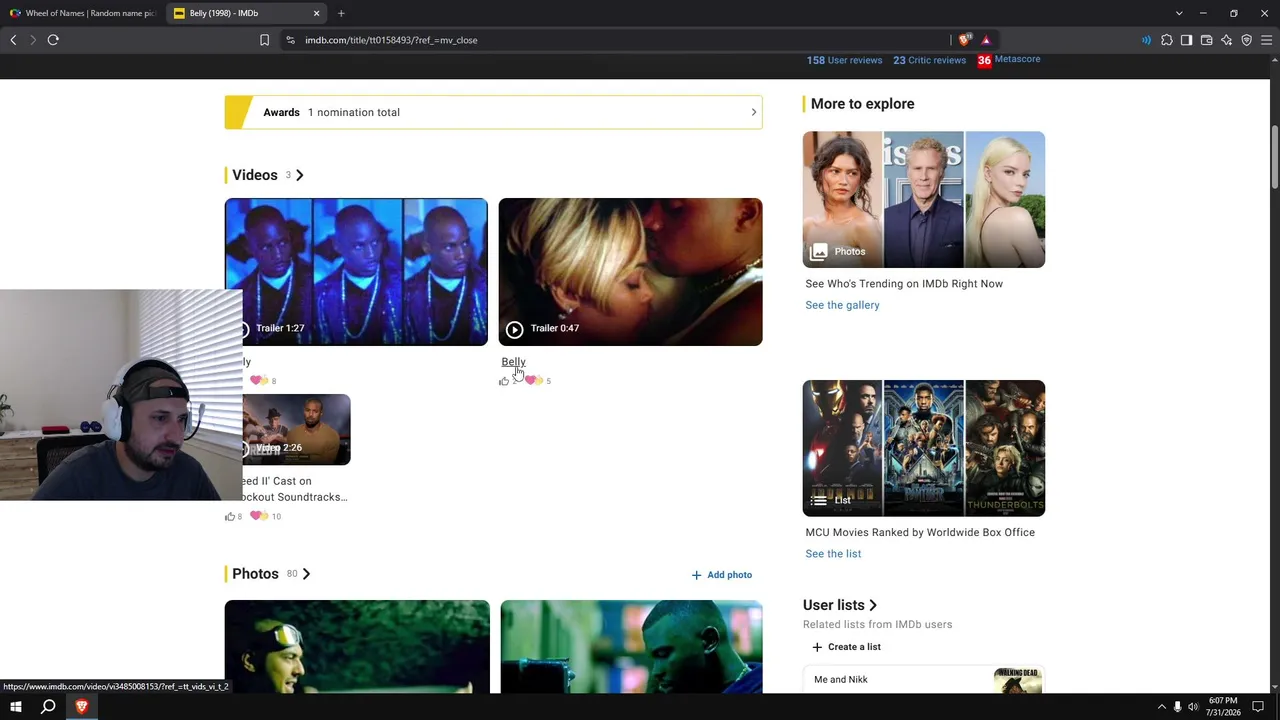The width and height of the screenshot is (1280, 720).
Task: Open the Trailer 1:27 video thumbnail
Action: (356, 272)
